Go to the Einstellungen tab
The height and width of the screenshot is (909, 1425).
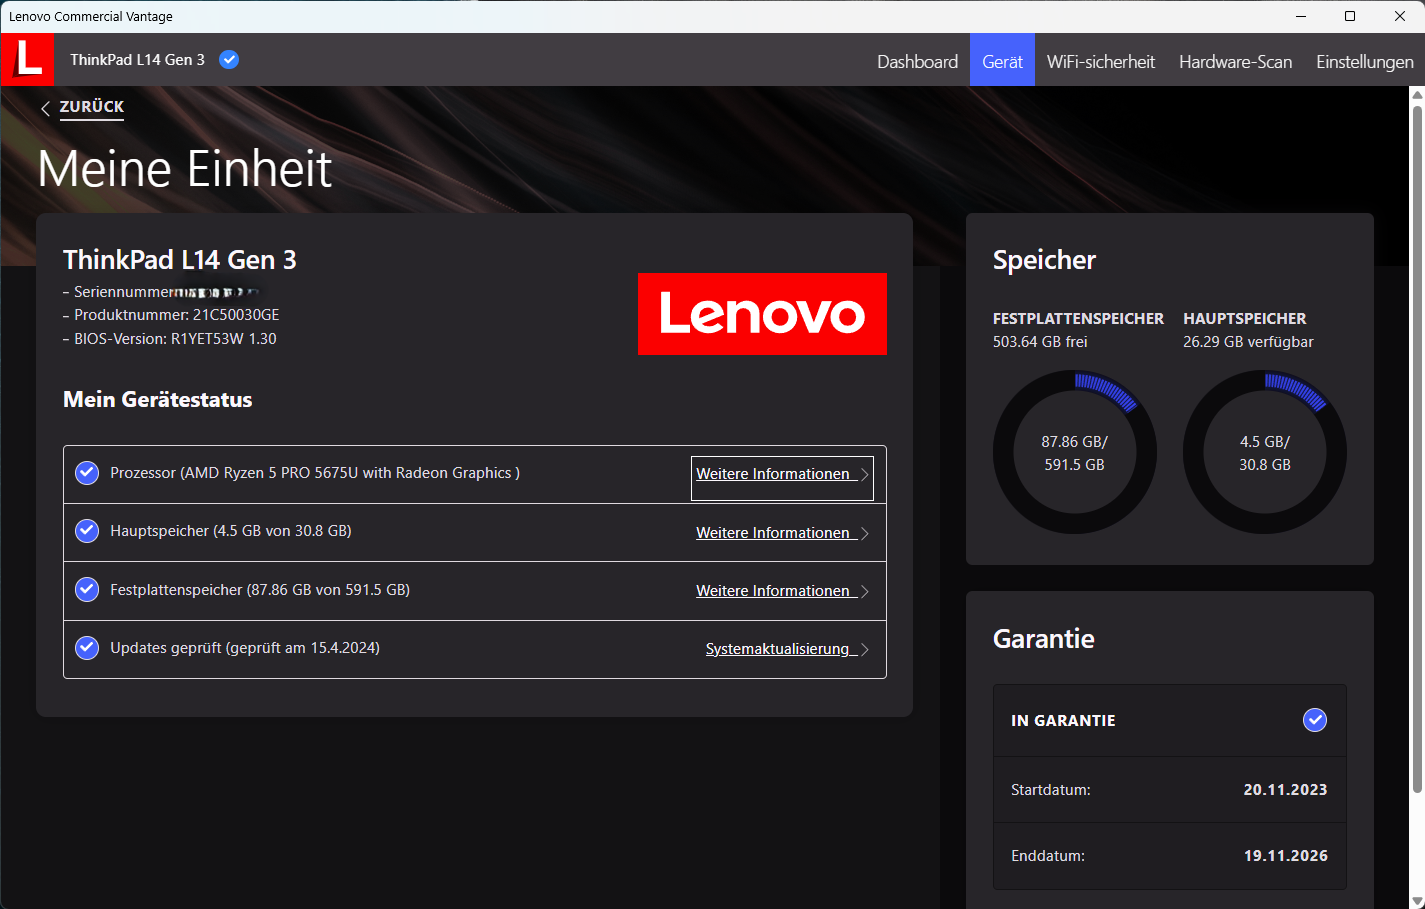coord(1364,62)
